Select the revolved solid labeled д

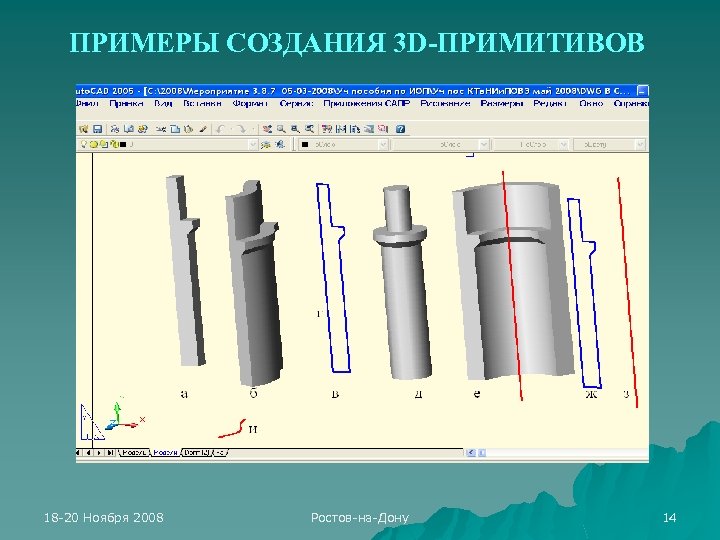click(x=403, y=282)
